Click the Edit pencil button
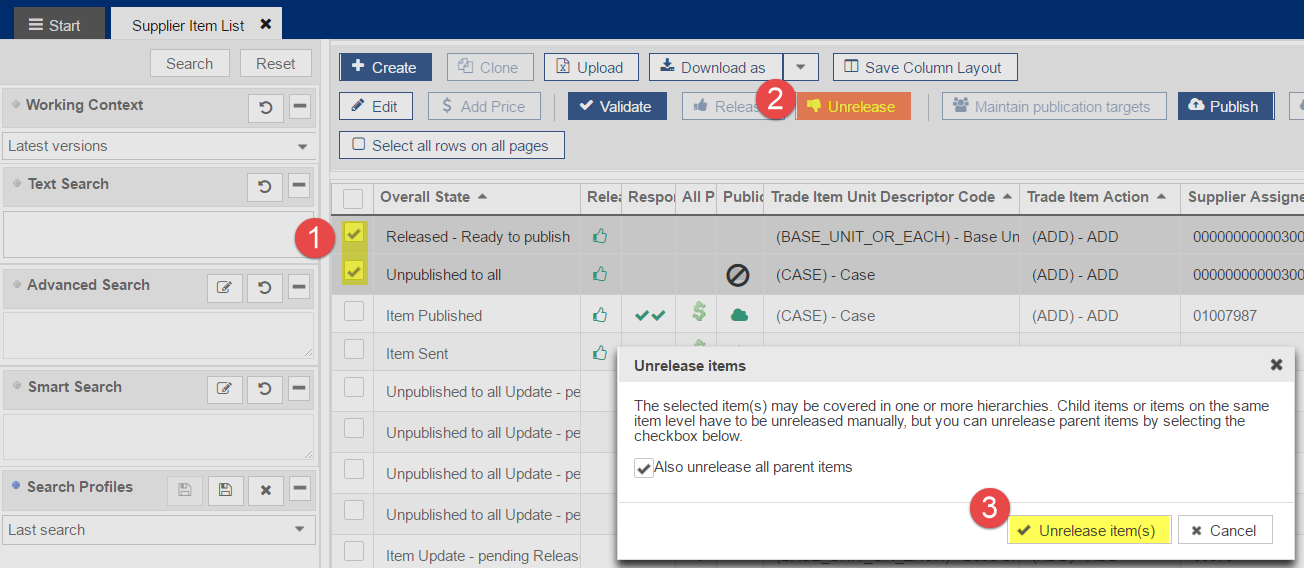The width and height of the screenshot is (1304, 568). 375,106
